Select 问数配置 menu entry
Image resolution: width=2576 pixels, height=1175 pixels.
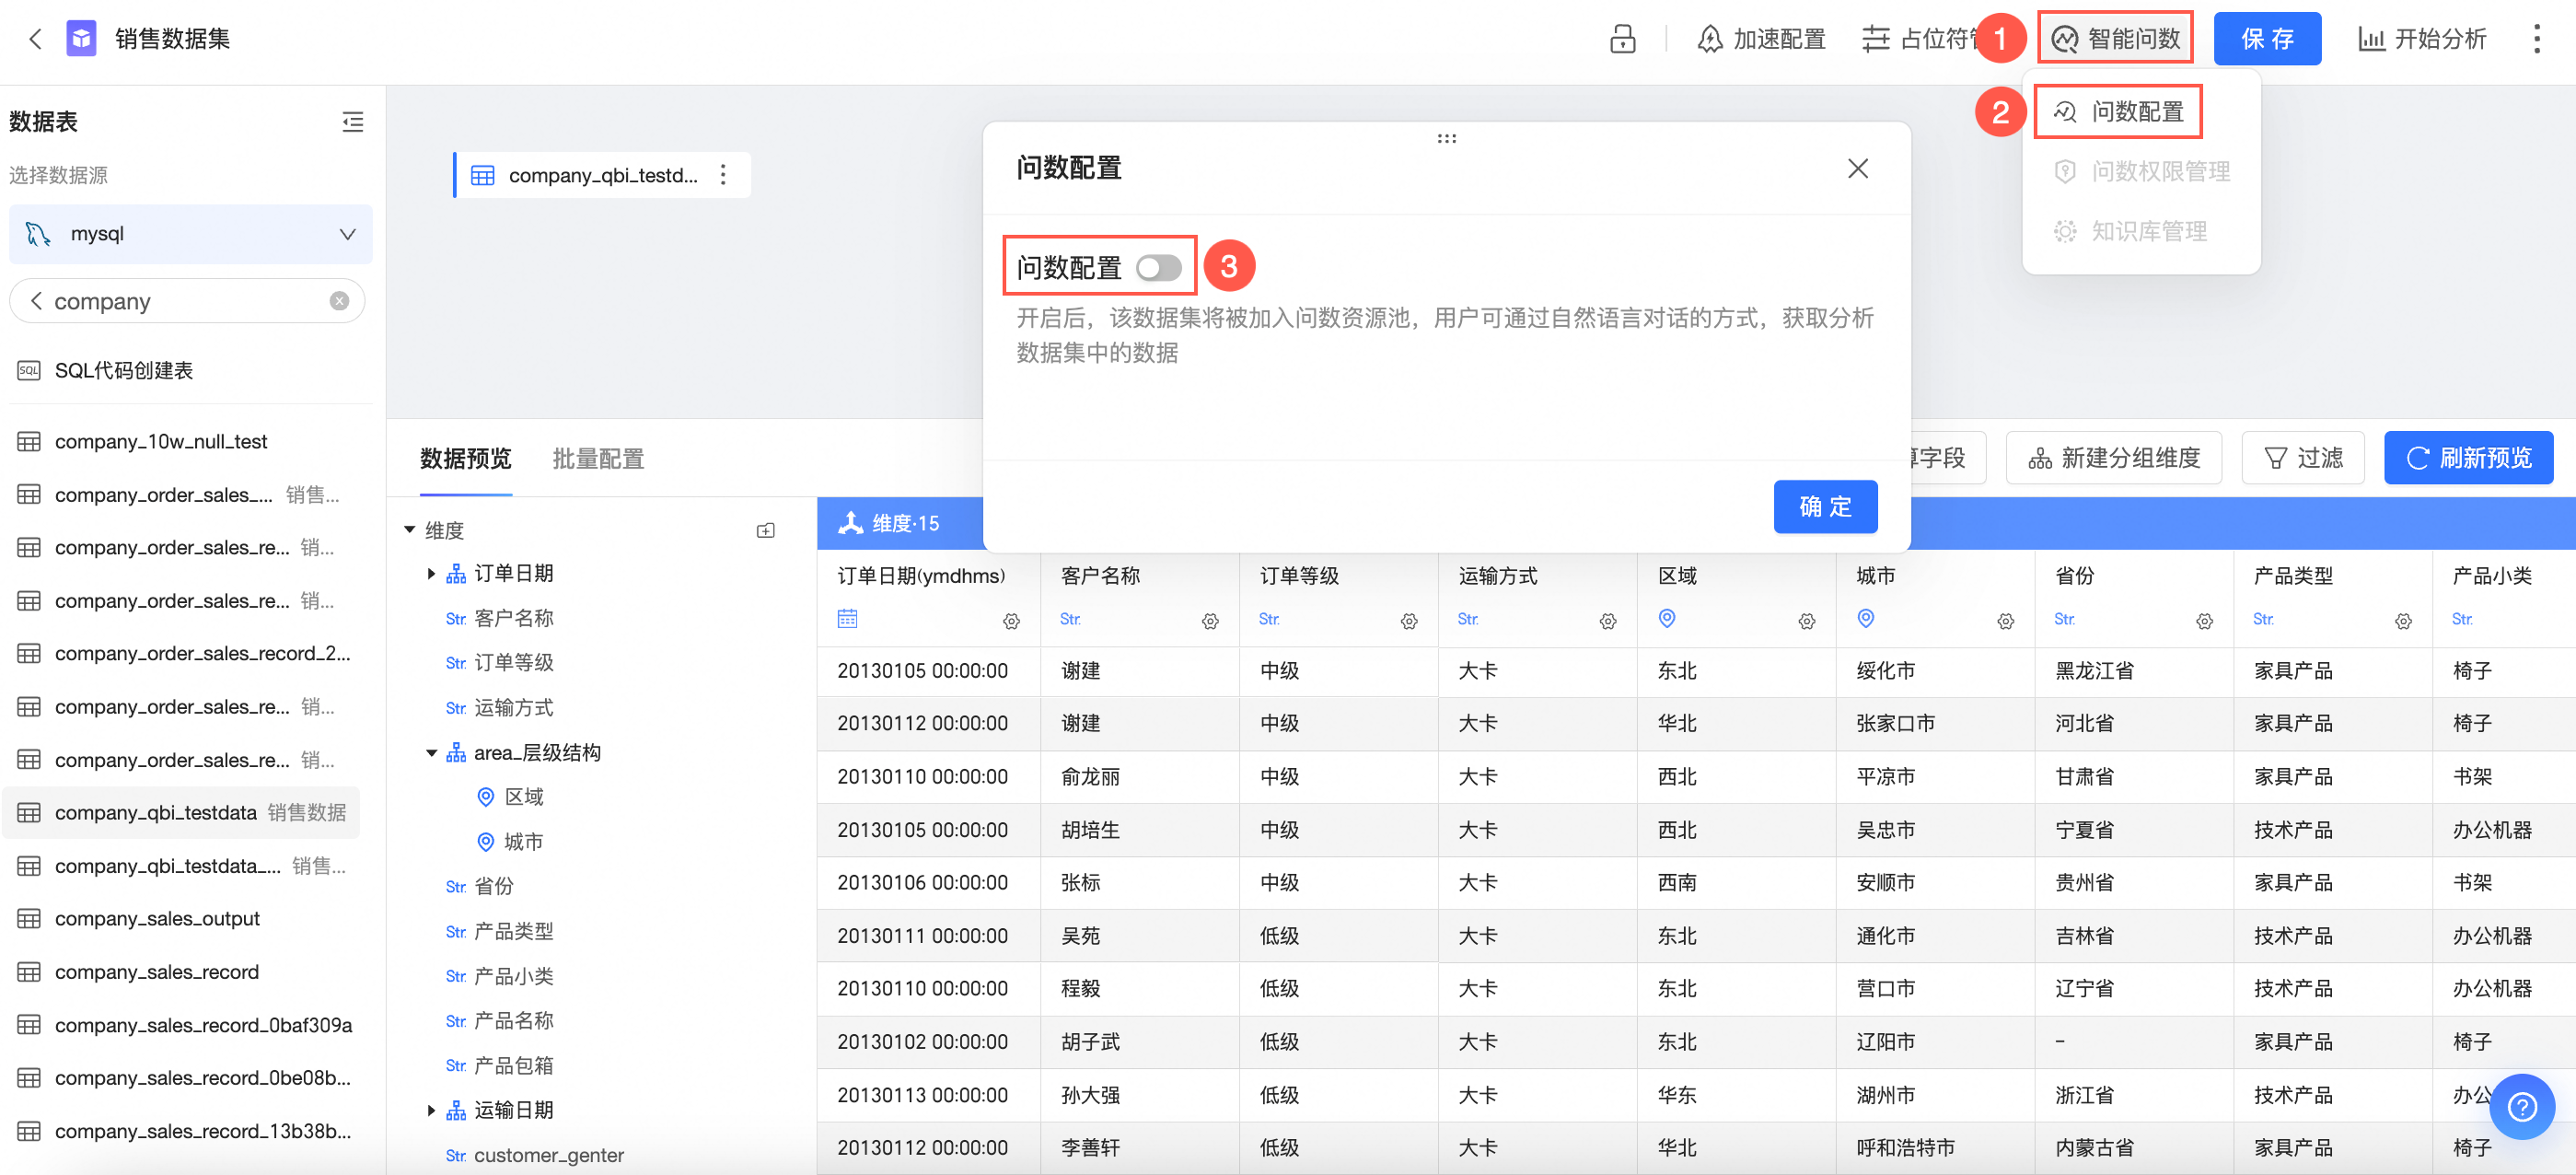tap(2118, 111)
